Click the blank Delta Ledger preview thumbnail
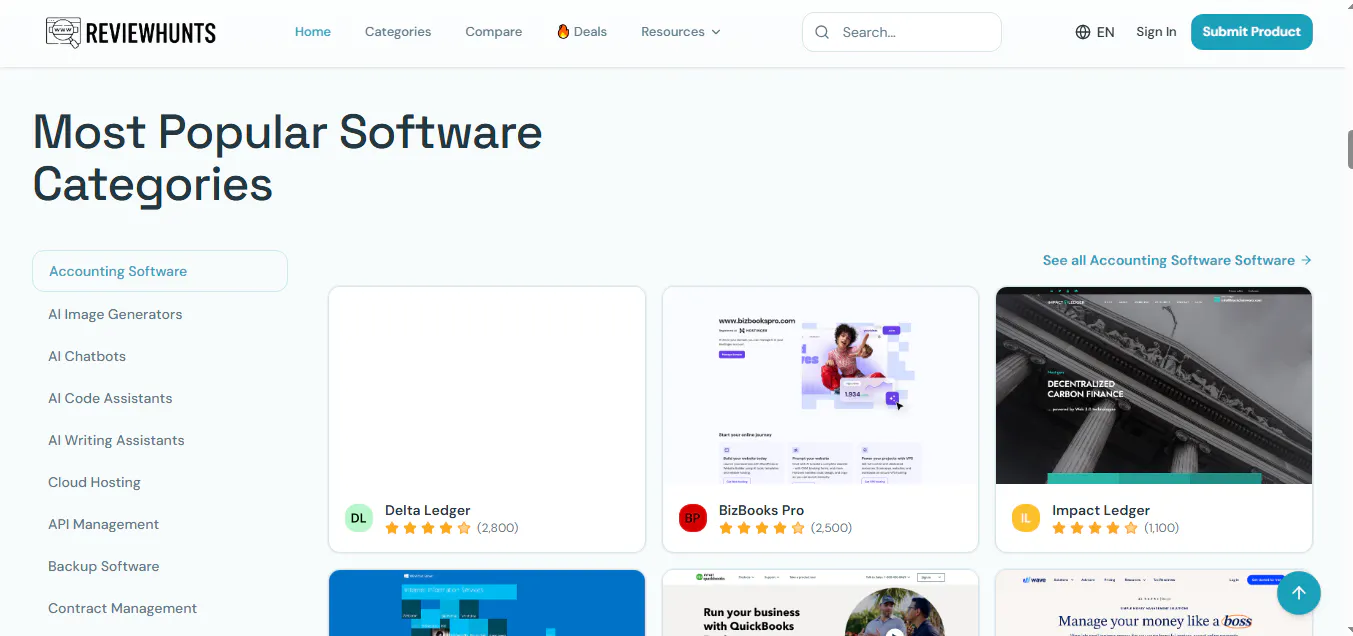Screen dimensions: 1353x636 [x=487, y=386]
